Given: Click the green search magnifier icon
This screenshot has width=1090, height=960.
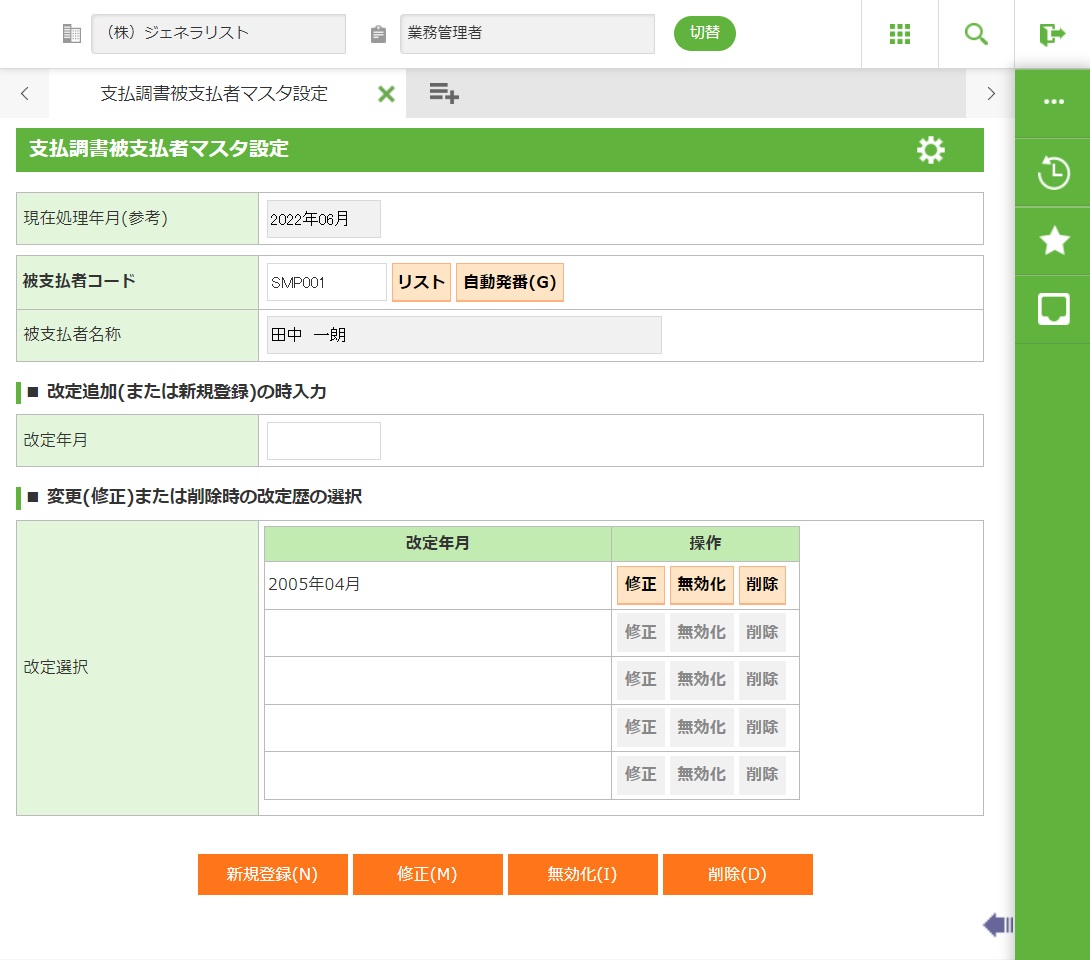Looking at the screenshot, I should [x=976, y=34].
